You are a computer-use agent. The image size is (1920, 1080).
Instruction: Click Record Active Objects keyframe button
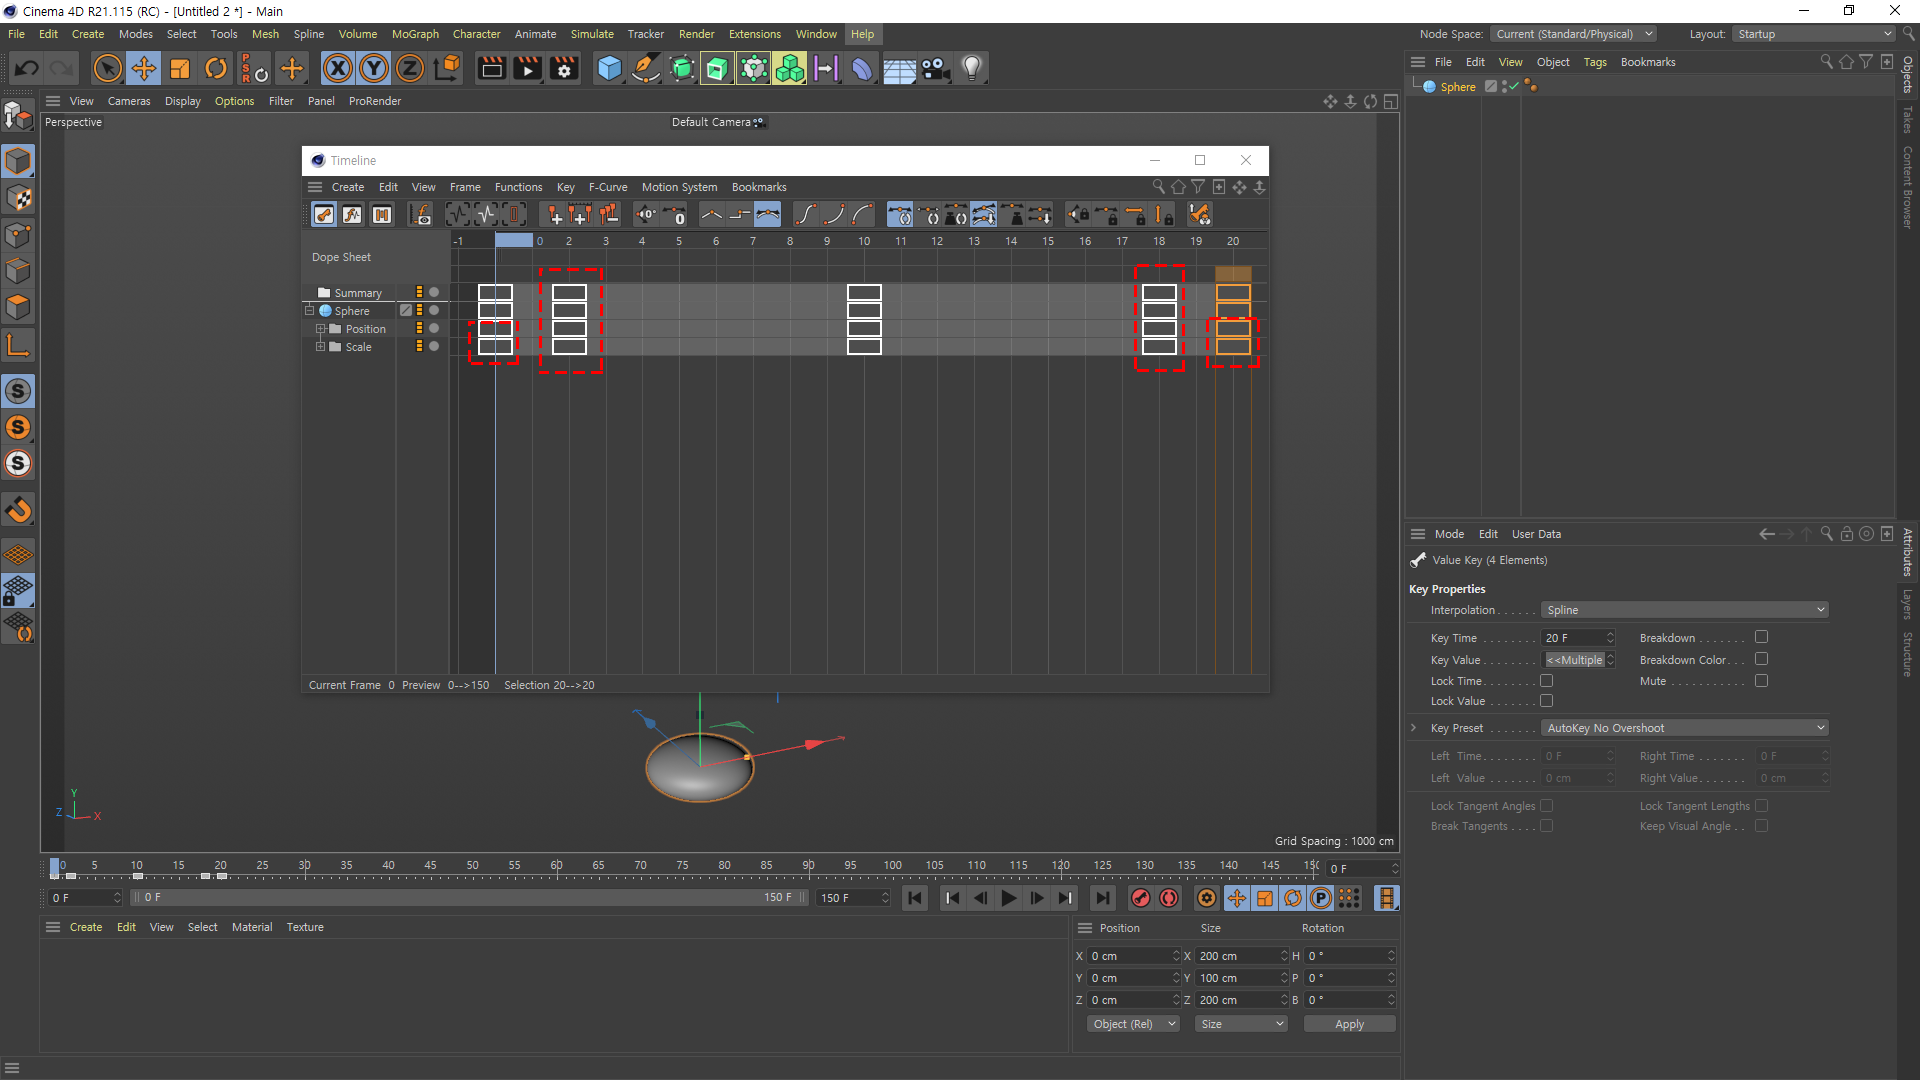(1141, 898)
